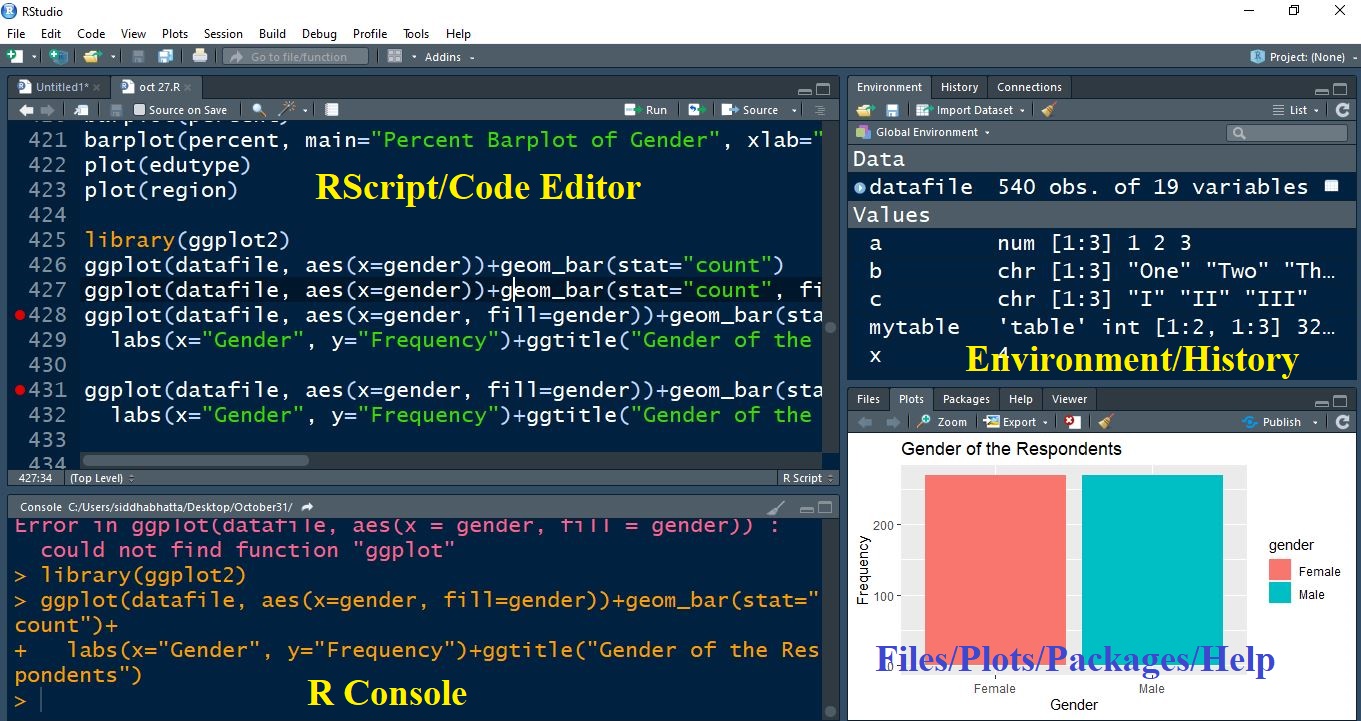This screenshot has height=721, width=1361.
Task: Open the Tools menu
Action: [416, 33]
